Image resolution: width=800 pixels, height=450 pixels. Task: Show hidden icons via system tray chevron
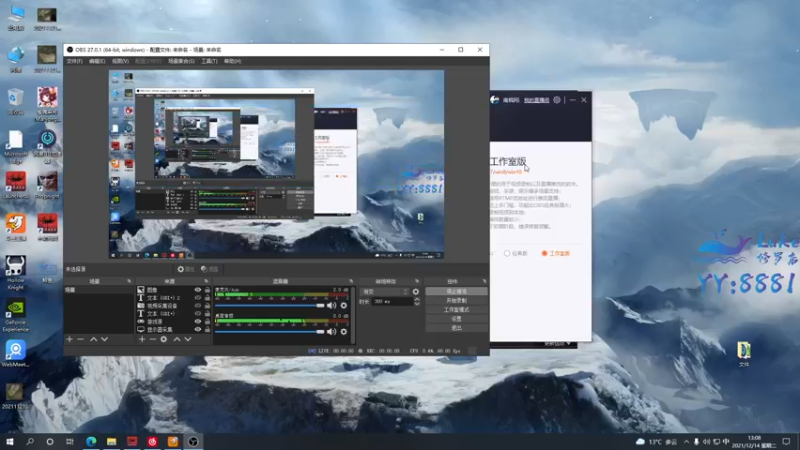click(686, 442)
